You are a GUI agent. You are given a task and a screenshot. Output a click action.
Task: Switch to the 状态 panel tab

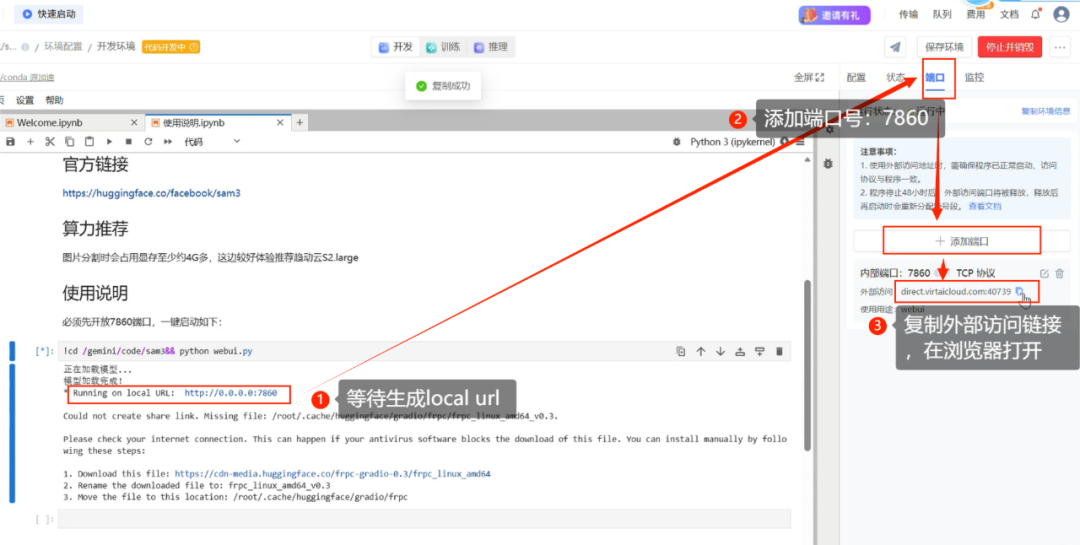click(x=895, y=77)
